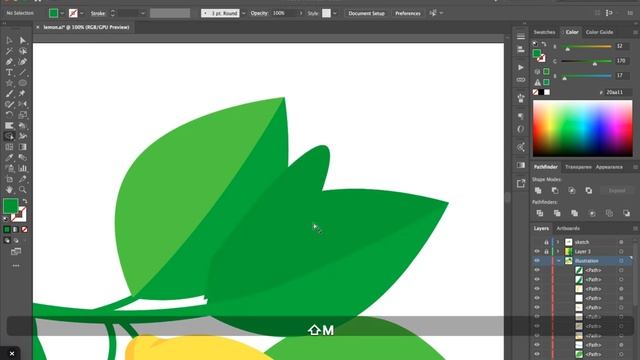This screenshot has height=360, width=640.
Task: Set paint to None in toolbar
Action: click(24, 229)
